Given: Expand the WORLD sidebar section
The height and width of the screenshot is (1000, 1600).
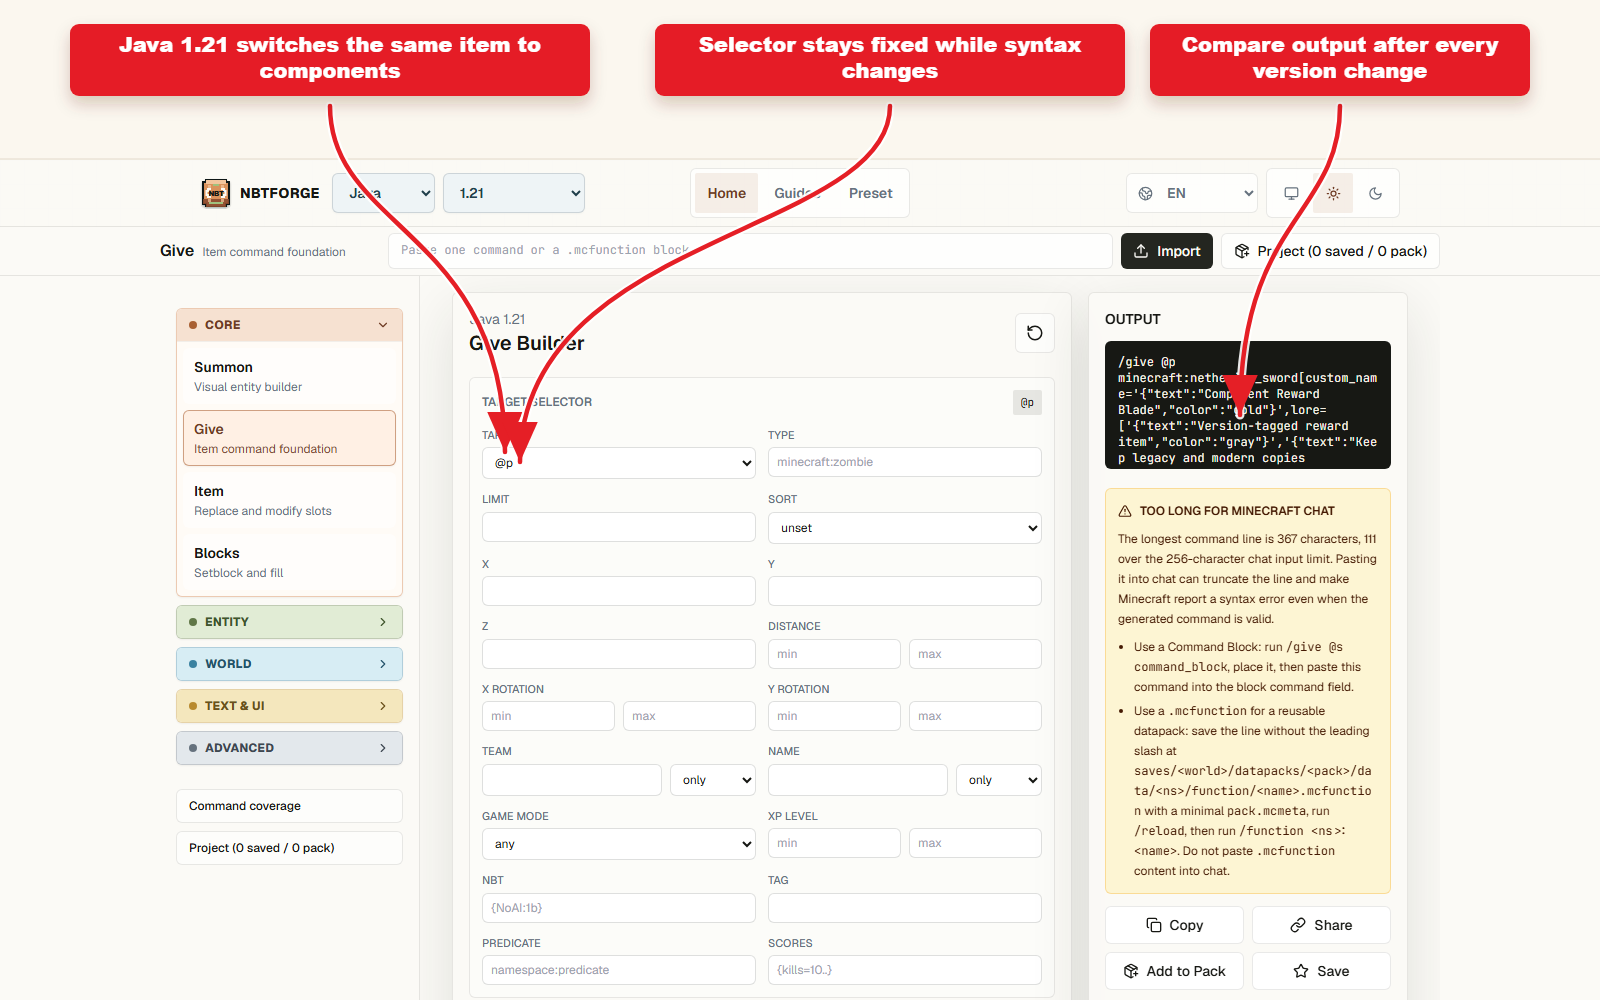Looking at the screenshot, I should click(290, 664).
